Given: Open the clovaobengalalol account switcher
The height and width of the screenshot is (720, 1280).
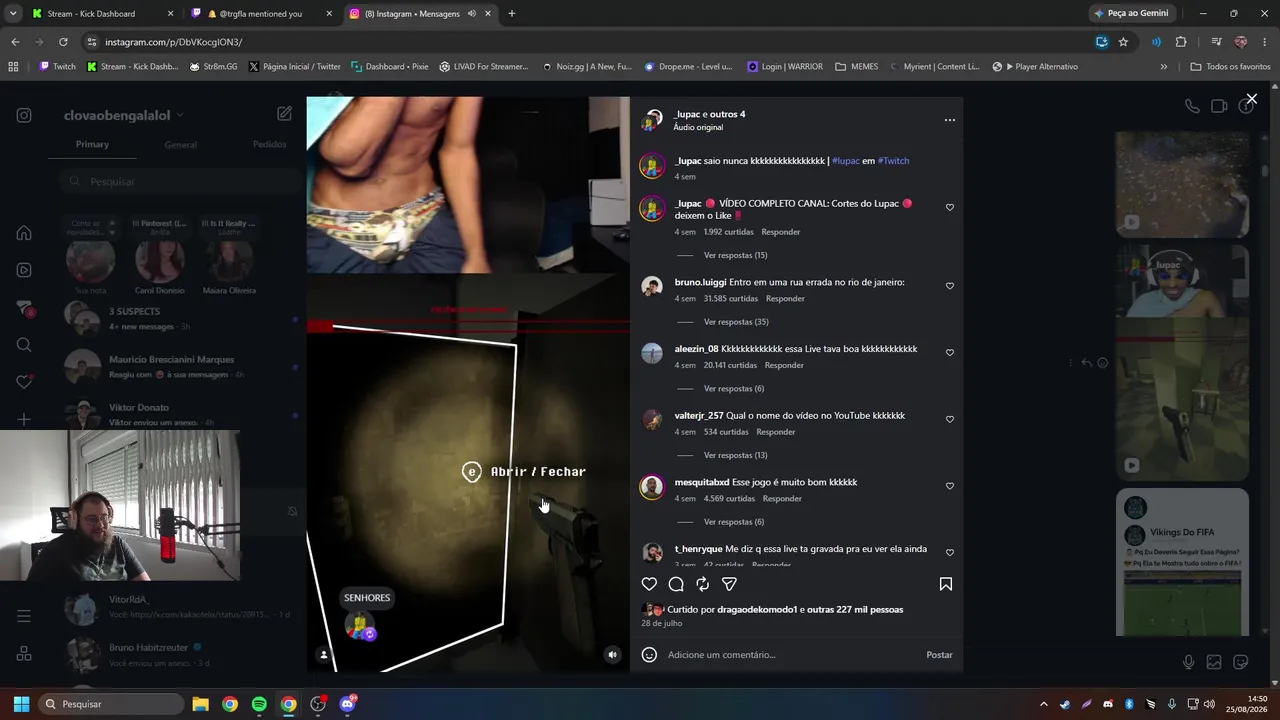Looking at the screenshot, I should pyautogui.click(x=124, y=115).
